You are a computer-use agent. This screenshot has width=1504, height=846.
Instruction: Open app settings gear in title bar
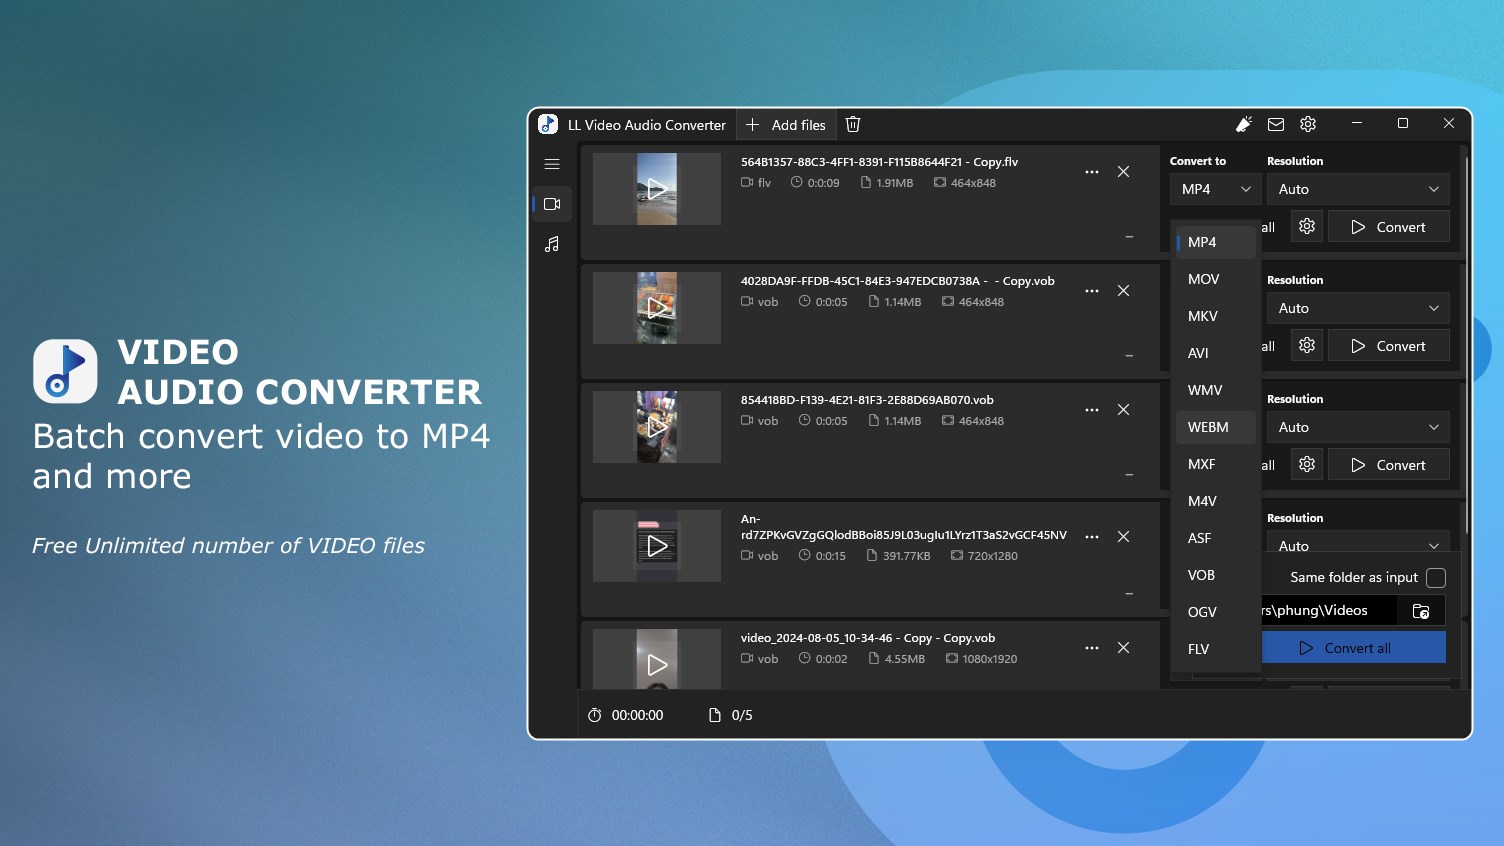[1308, 125]
